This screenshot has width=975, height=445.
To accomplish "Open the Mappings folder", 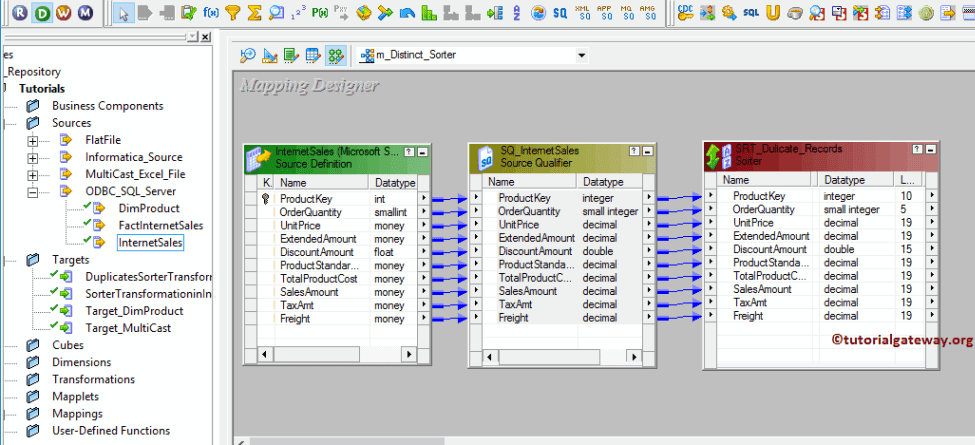I will click(x=77, y=413).
